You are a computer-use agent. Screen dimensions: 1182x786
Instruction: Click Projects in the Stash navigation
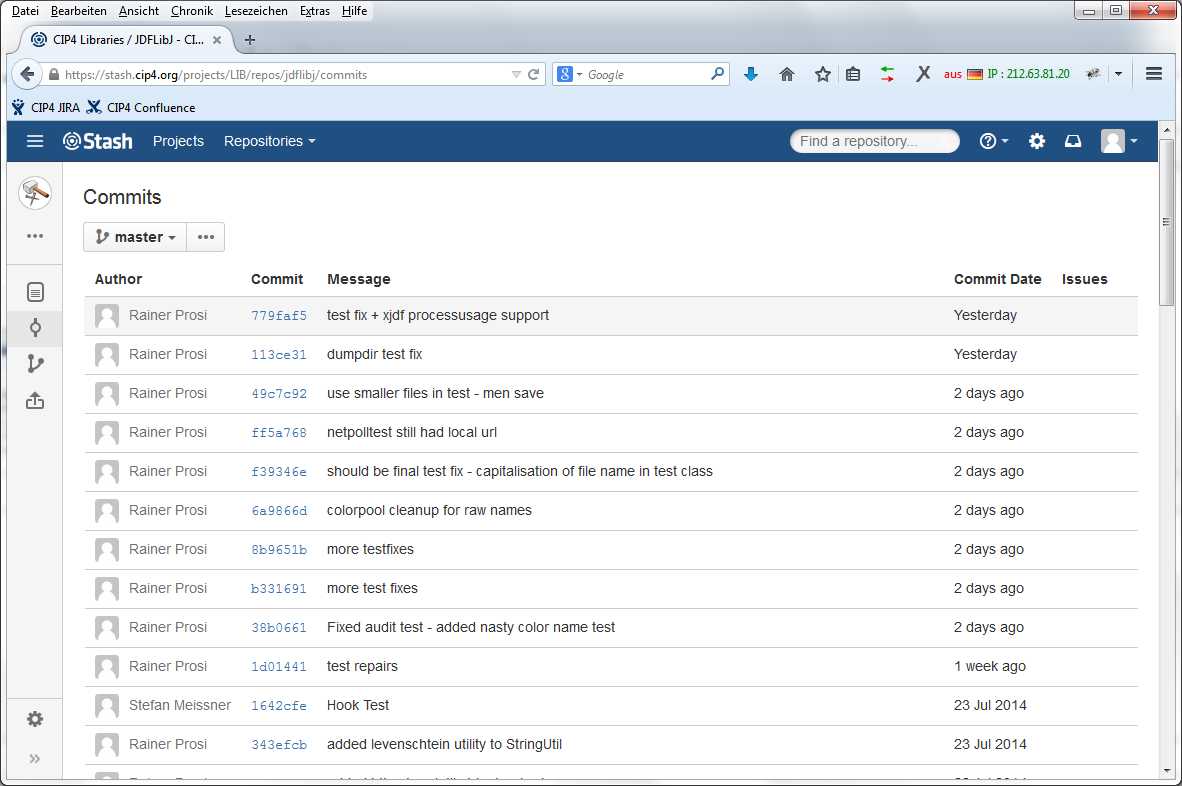(178, 141)
